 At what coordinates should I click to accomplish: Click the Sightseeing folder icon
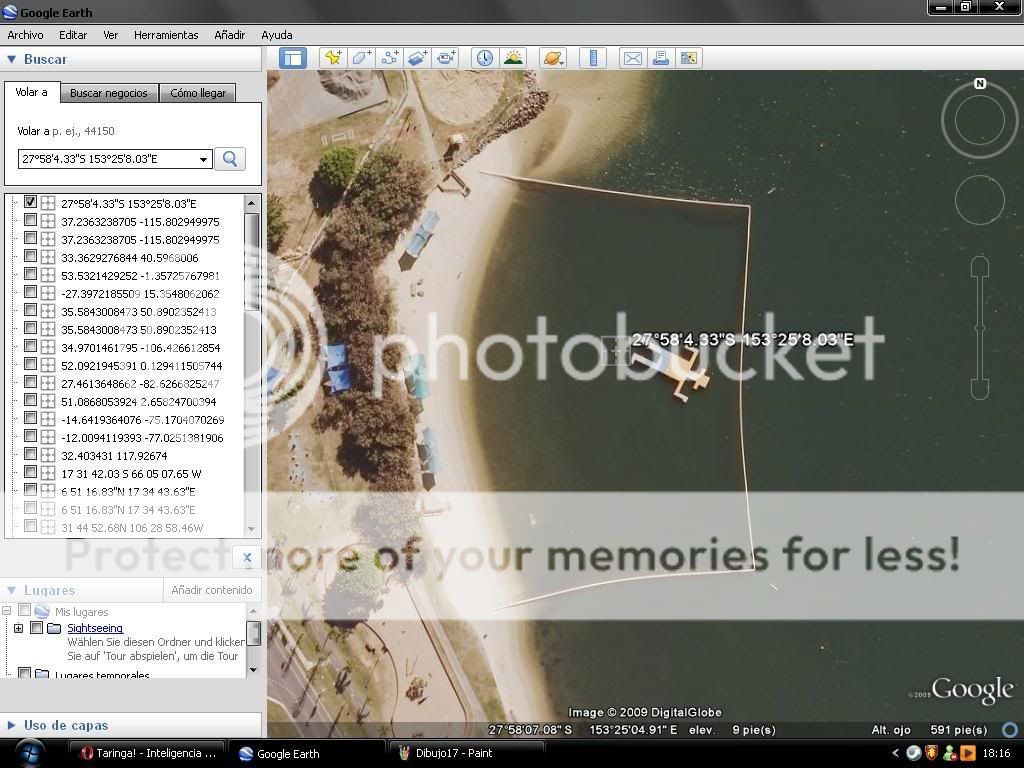pyautogui.click(x=54, y=628)
